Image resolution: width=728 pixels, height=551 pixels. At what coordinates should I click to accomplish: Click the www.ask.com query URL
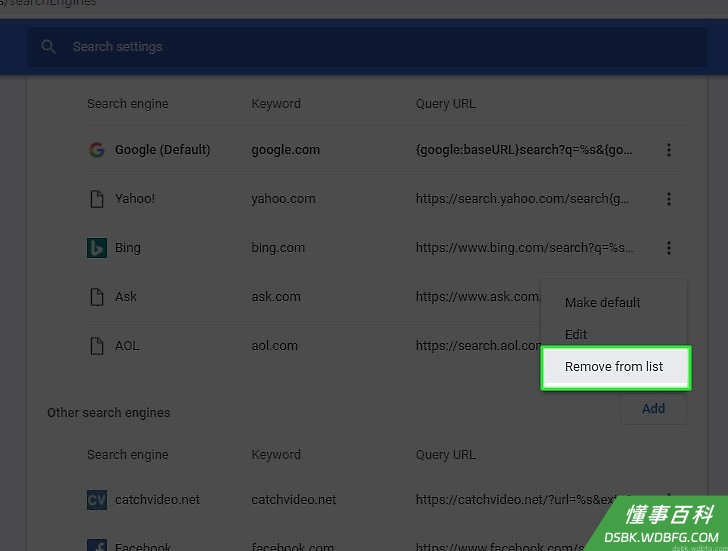(478, 297)
